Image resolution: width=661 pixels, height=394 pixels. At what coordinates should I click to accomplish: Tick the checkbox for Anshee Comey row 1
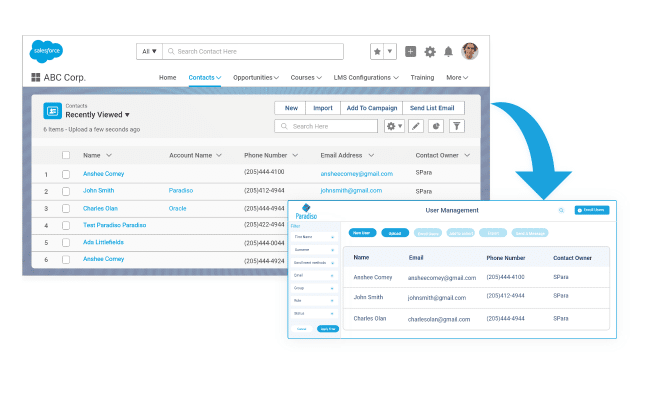click(x=66, y=174)
